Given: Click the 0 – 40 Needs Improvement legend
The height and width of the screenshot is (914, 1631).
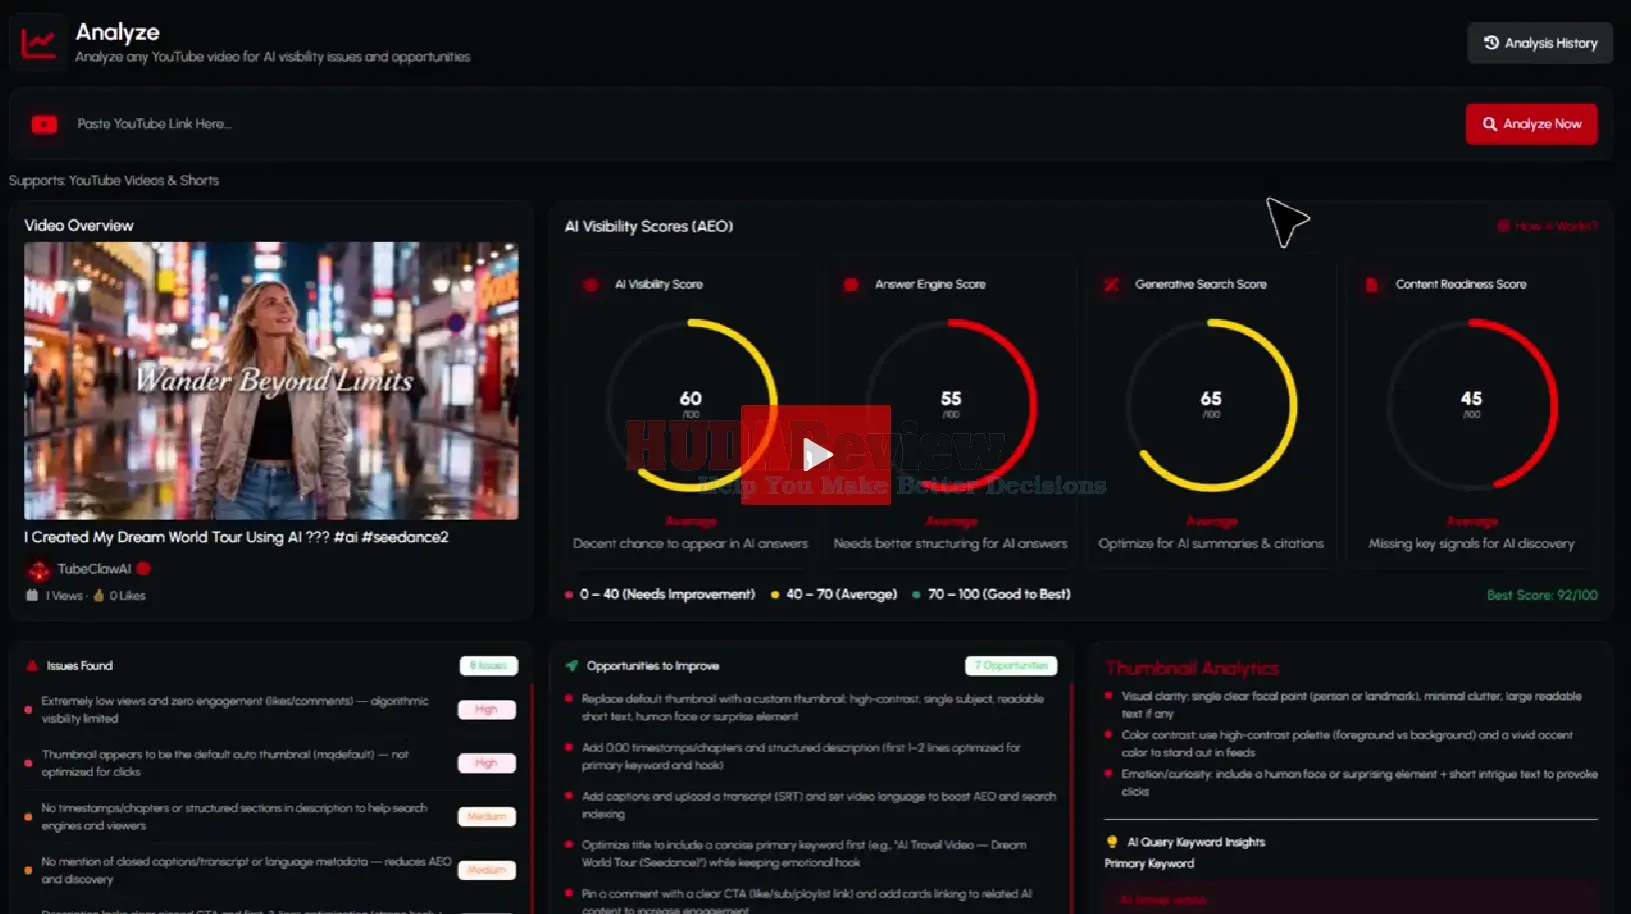Looking at the screenshot, I should (660, 594).
